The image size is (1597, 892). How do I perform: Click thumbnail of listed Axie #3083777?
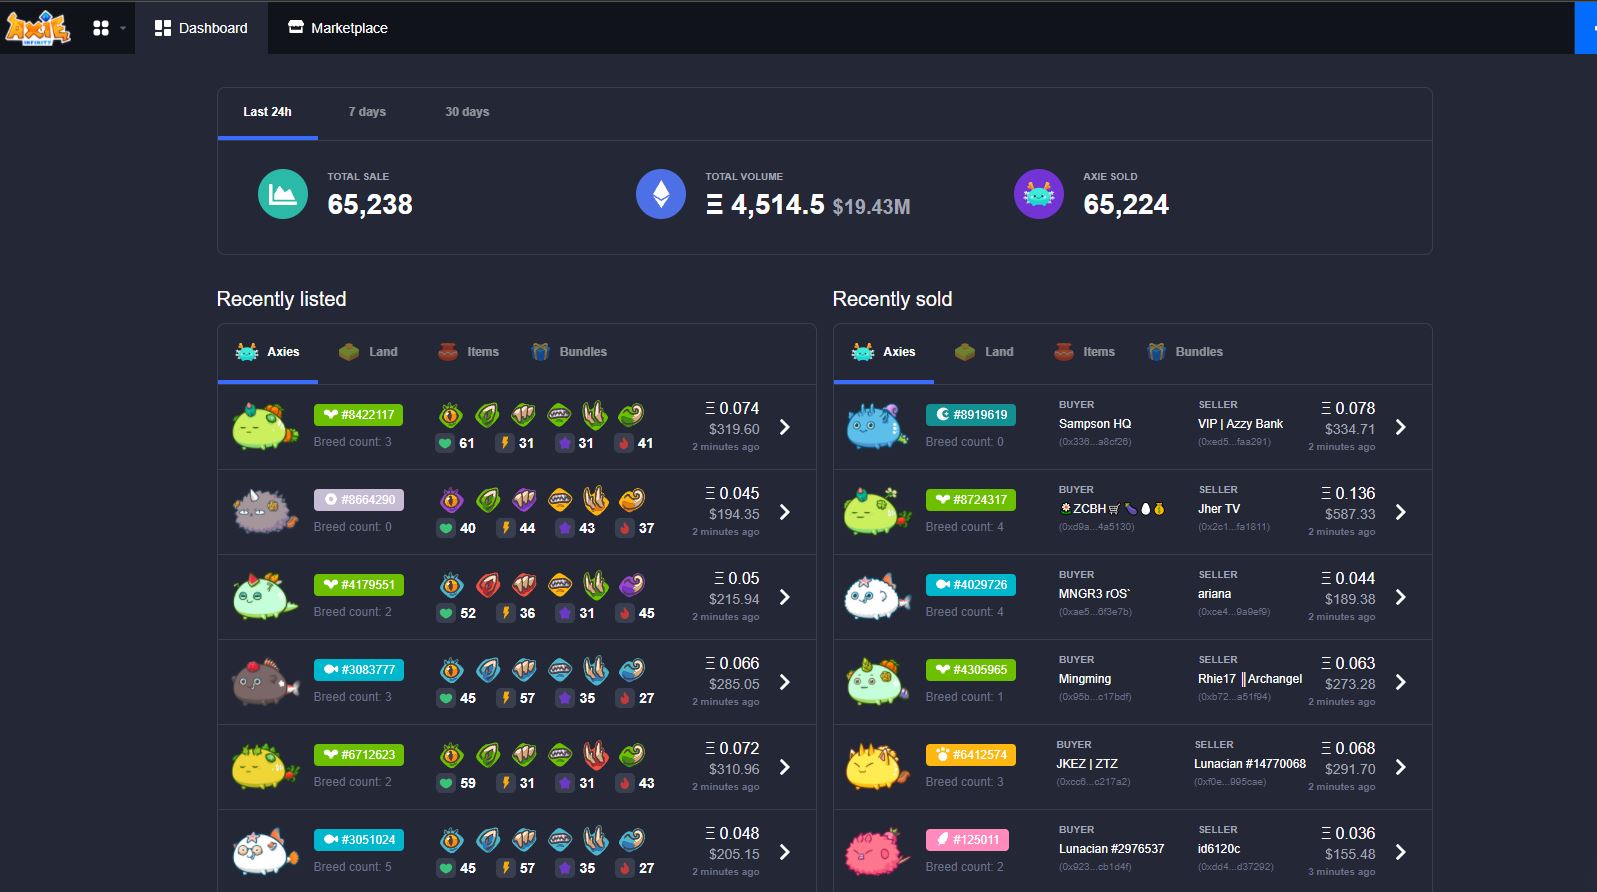[x=265, y=682]
